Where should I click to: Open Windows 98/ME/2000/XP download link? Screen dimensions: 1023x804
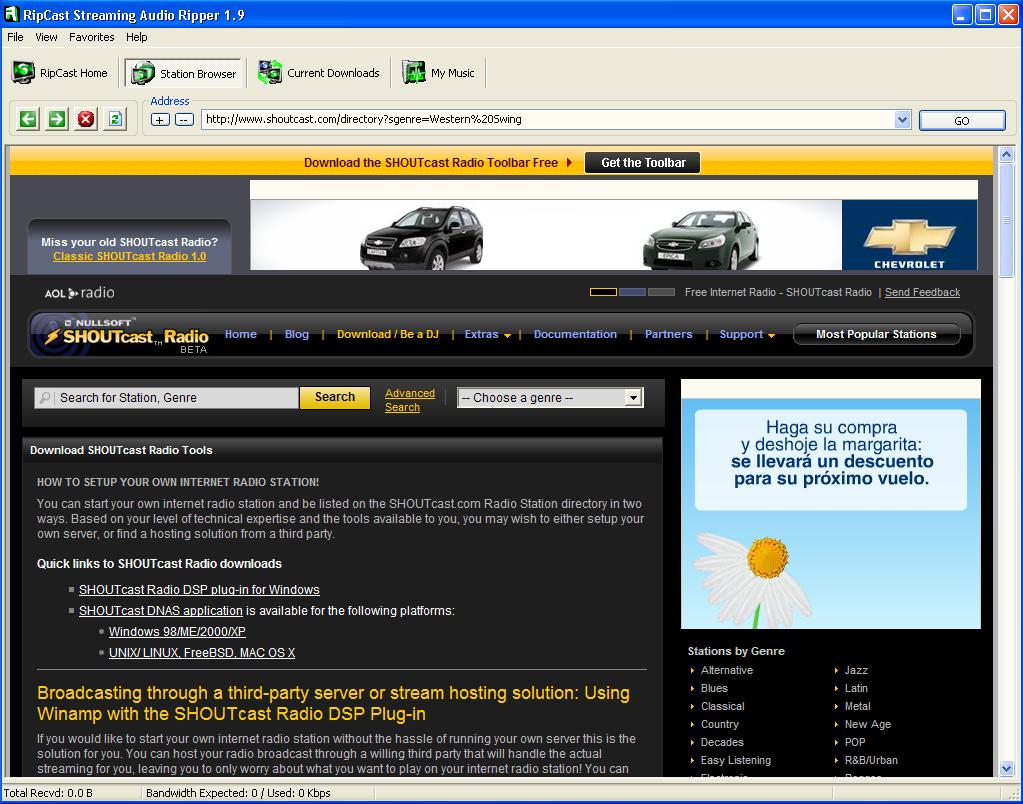click(177, 632)
